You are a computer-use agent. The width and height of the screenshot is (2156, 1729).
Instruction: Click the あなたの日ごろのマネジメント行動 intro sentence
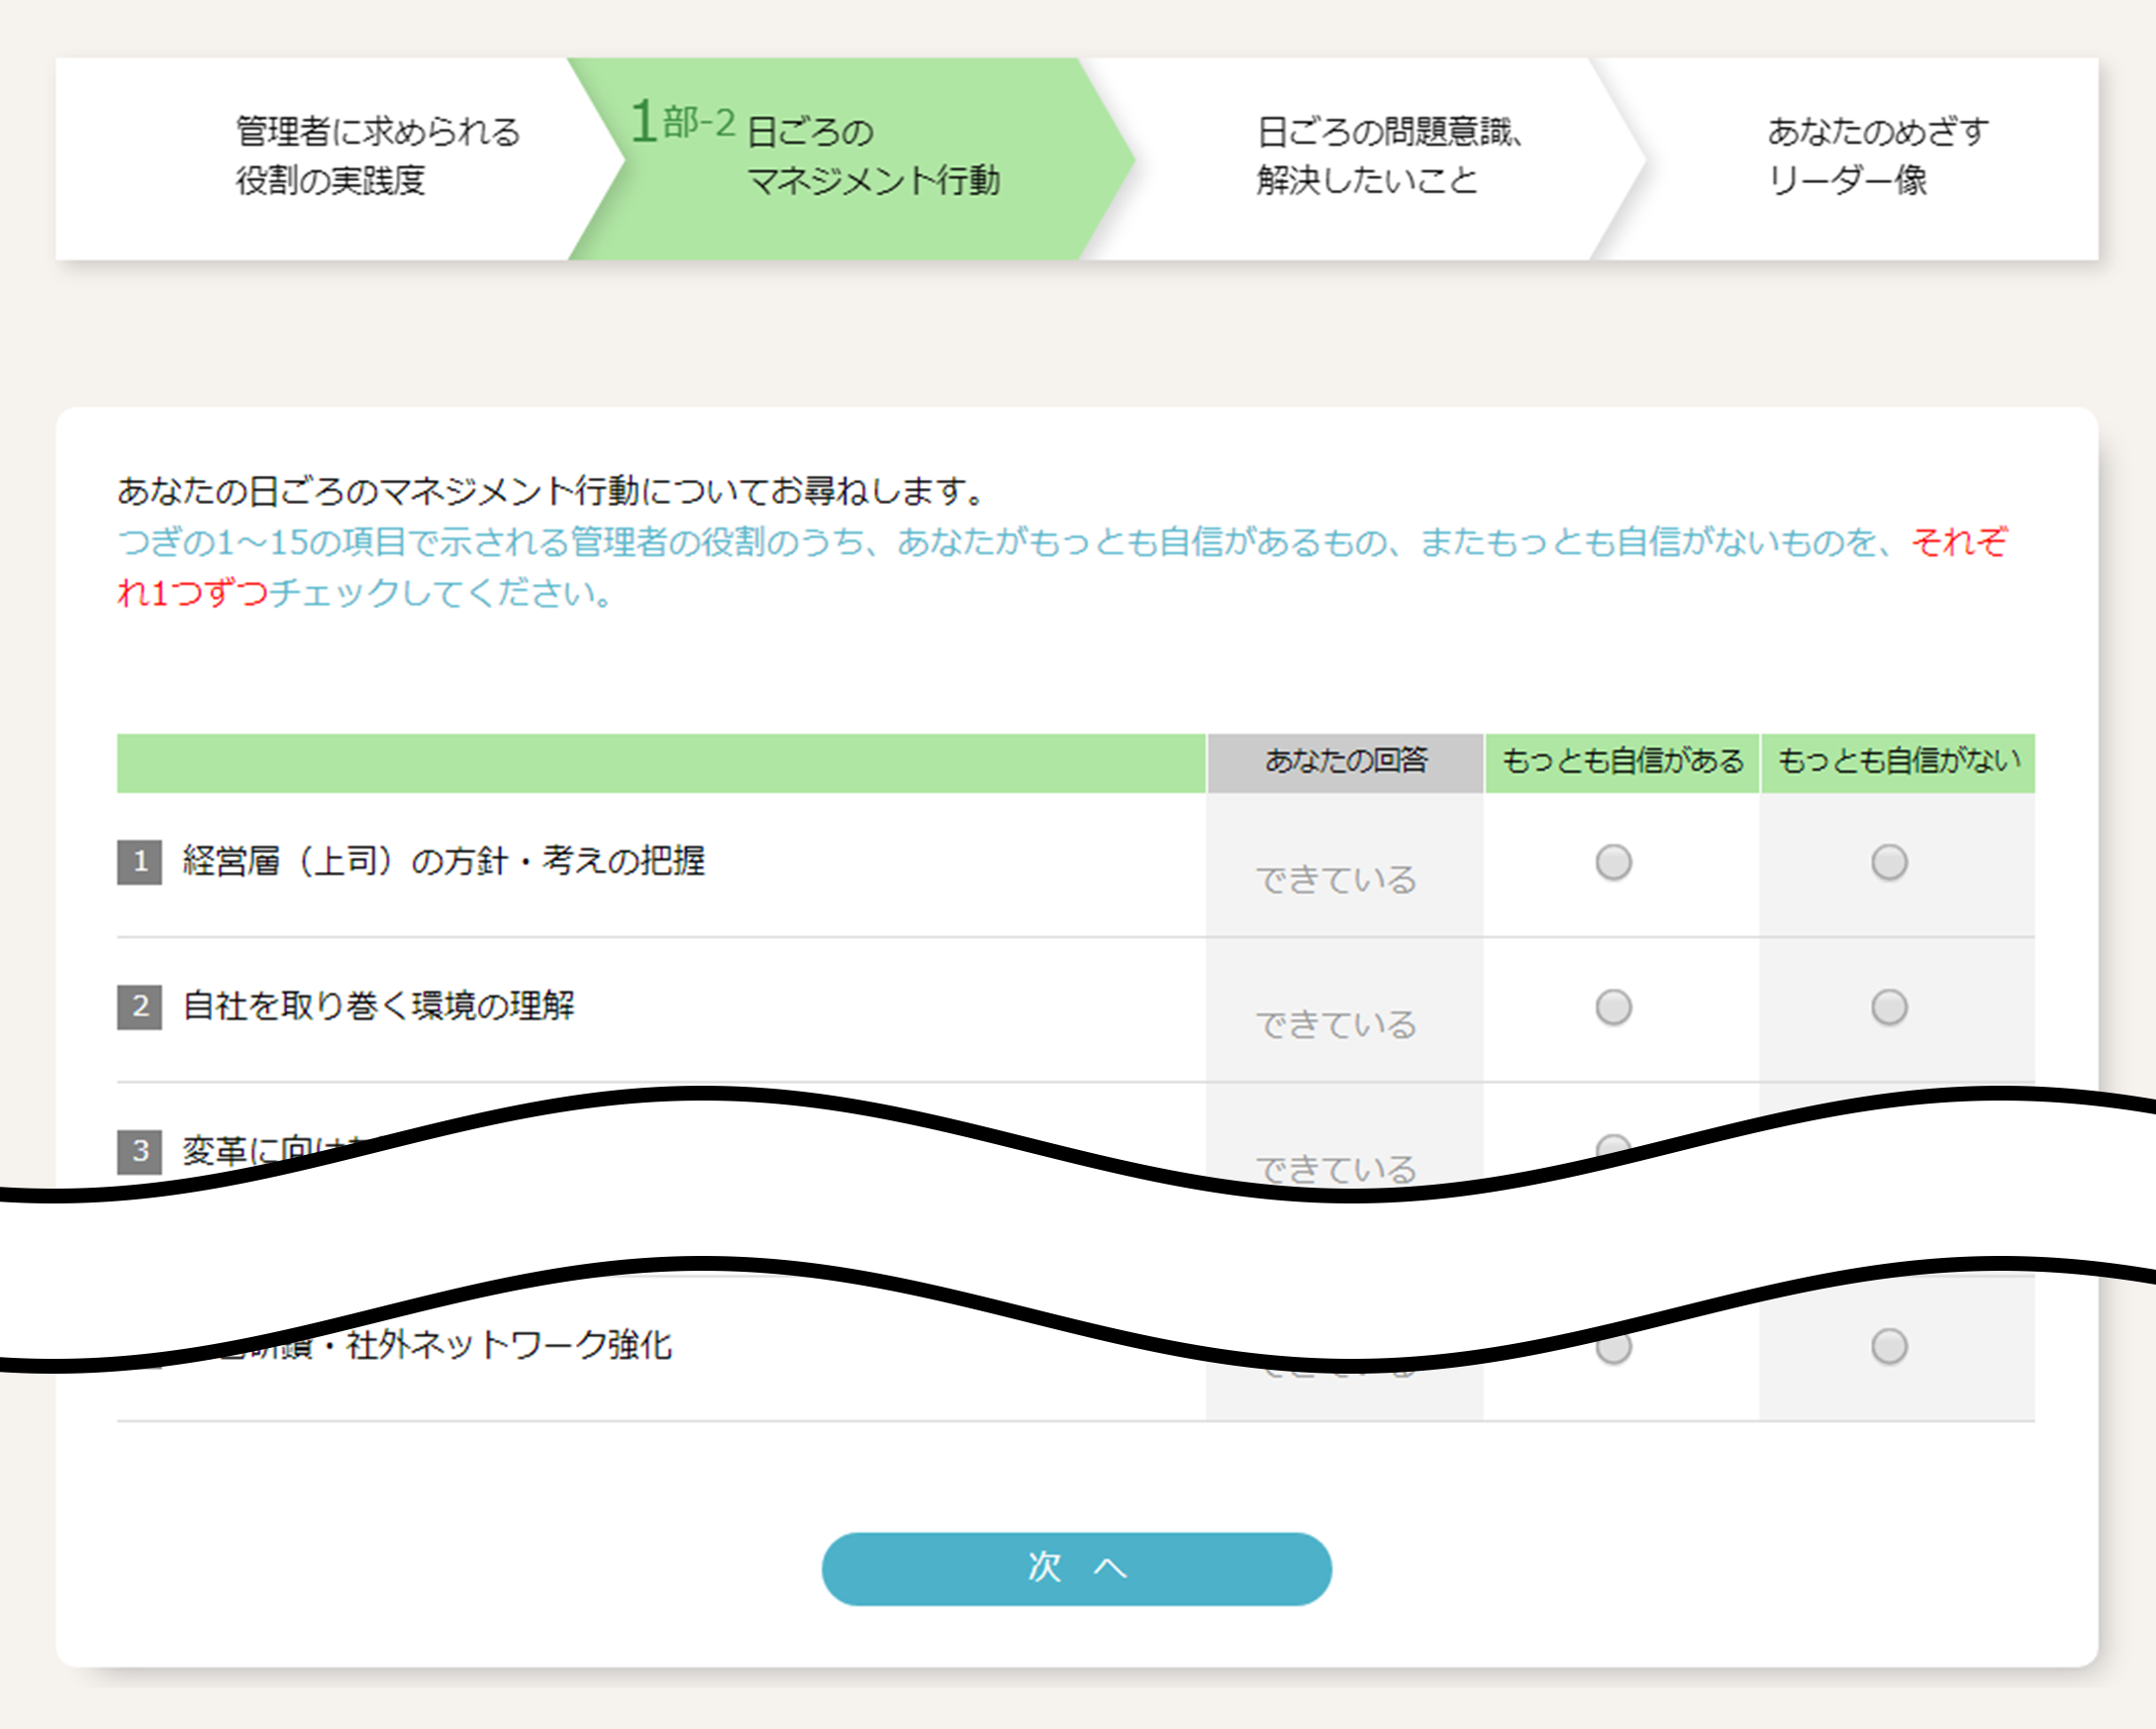553,491
